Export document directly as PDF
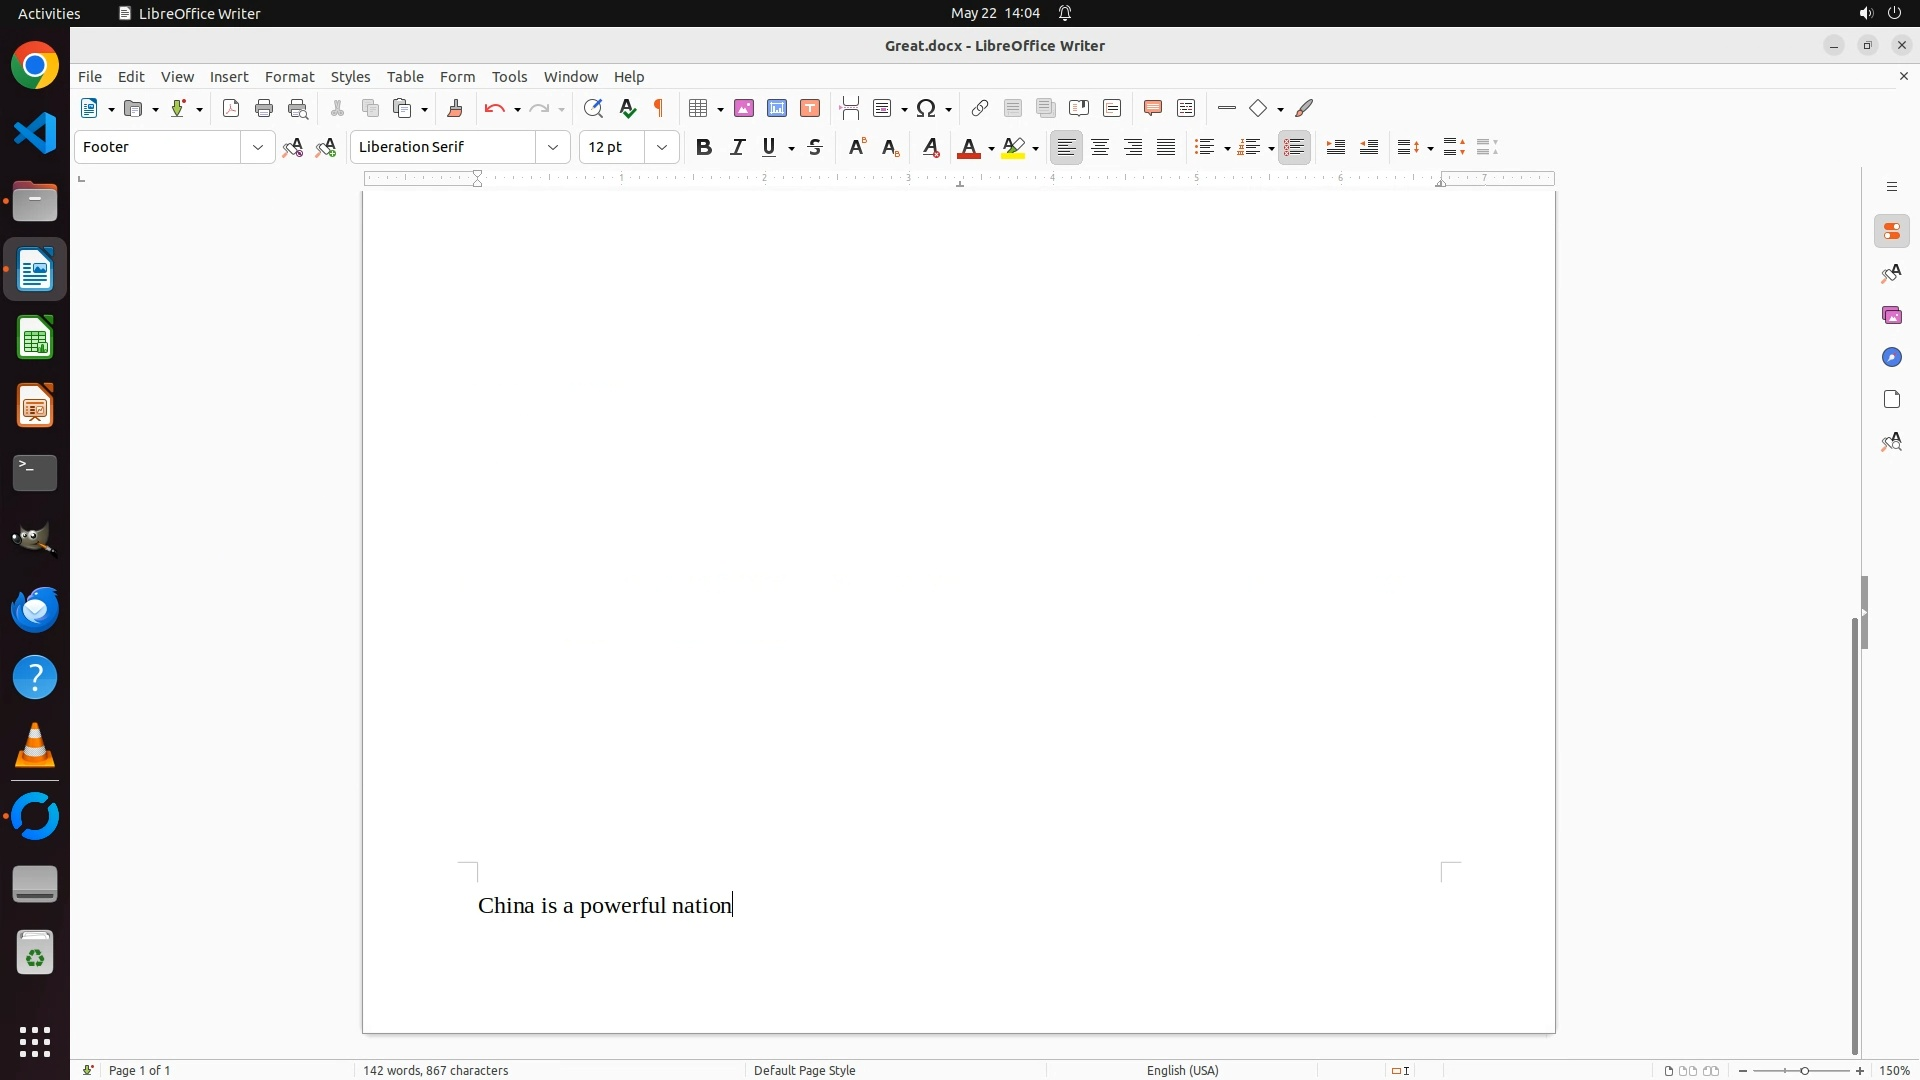Viewport: 1920px width, 1080px height. (231, 108)
